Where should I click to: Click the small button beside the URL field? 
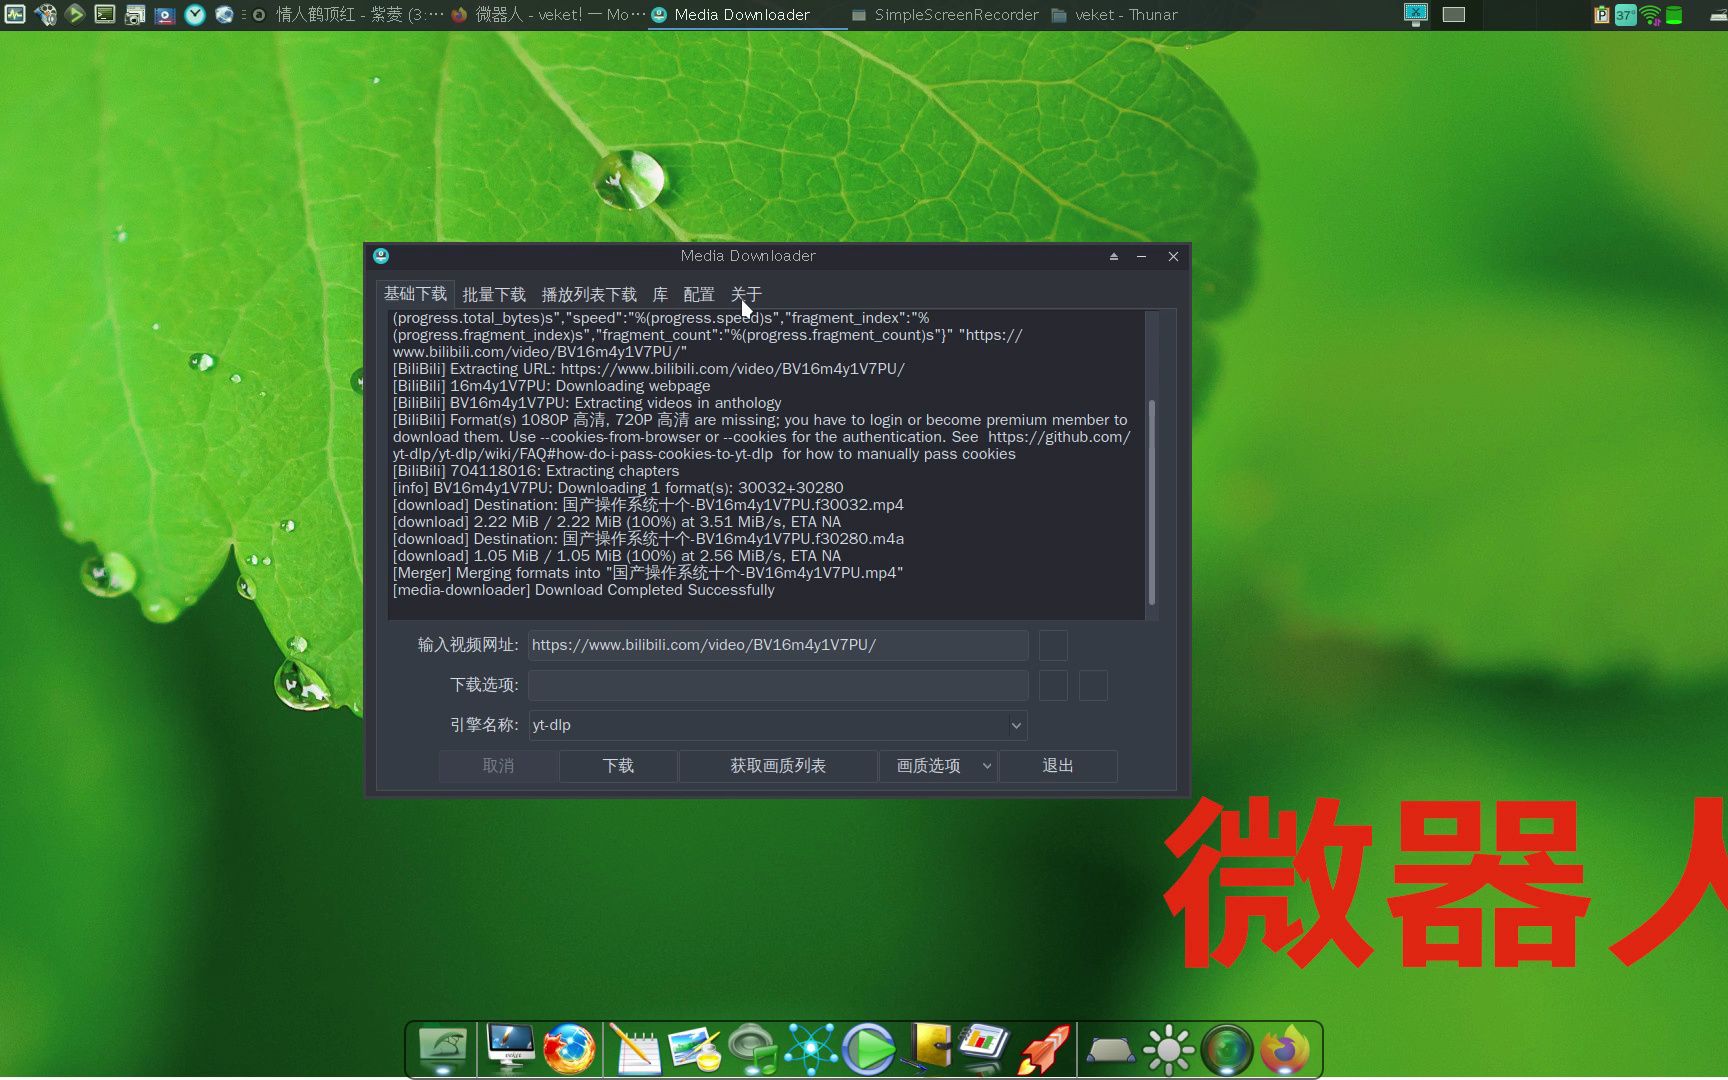[1053, 645]
